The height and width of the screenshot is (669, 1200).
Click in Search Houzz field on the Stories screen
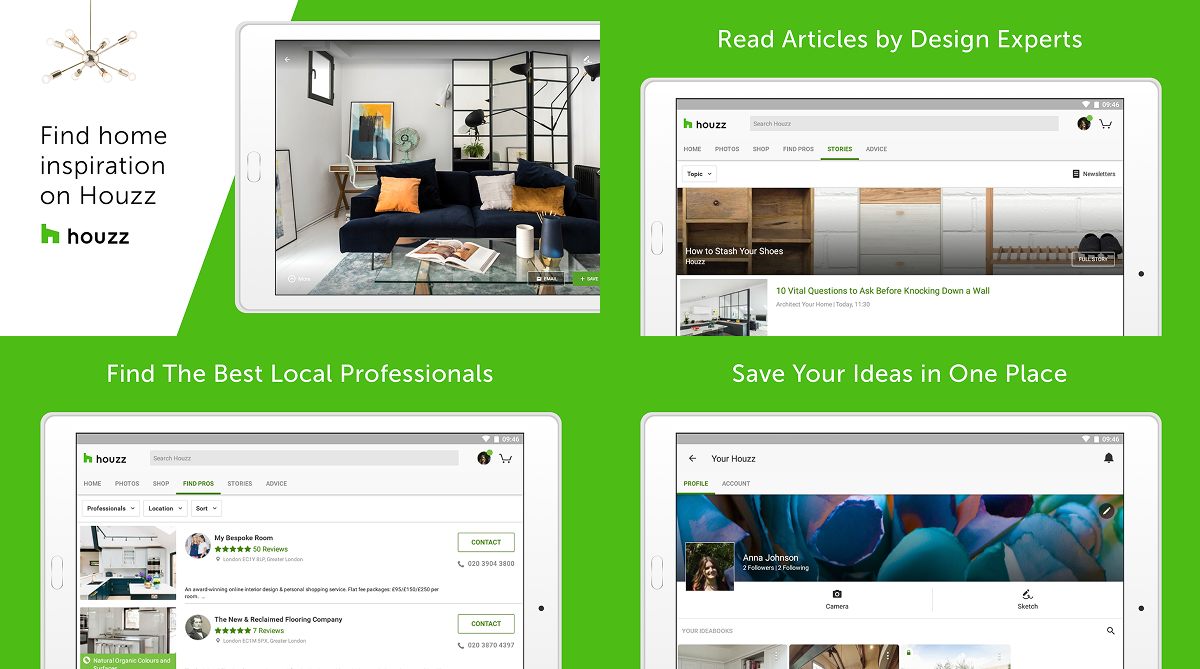[x=903, y=124]
